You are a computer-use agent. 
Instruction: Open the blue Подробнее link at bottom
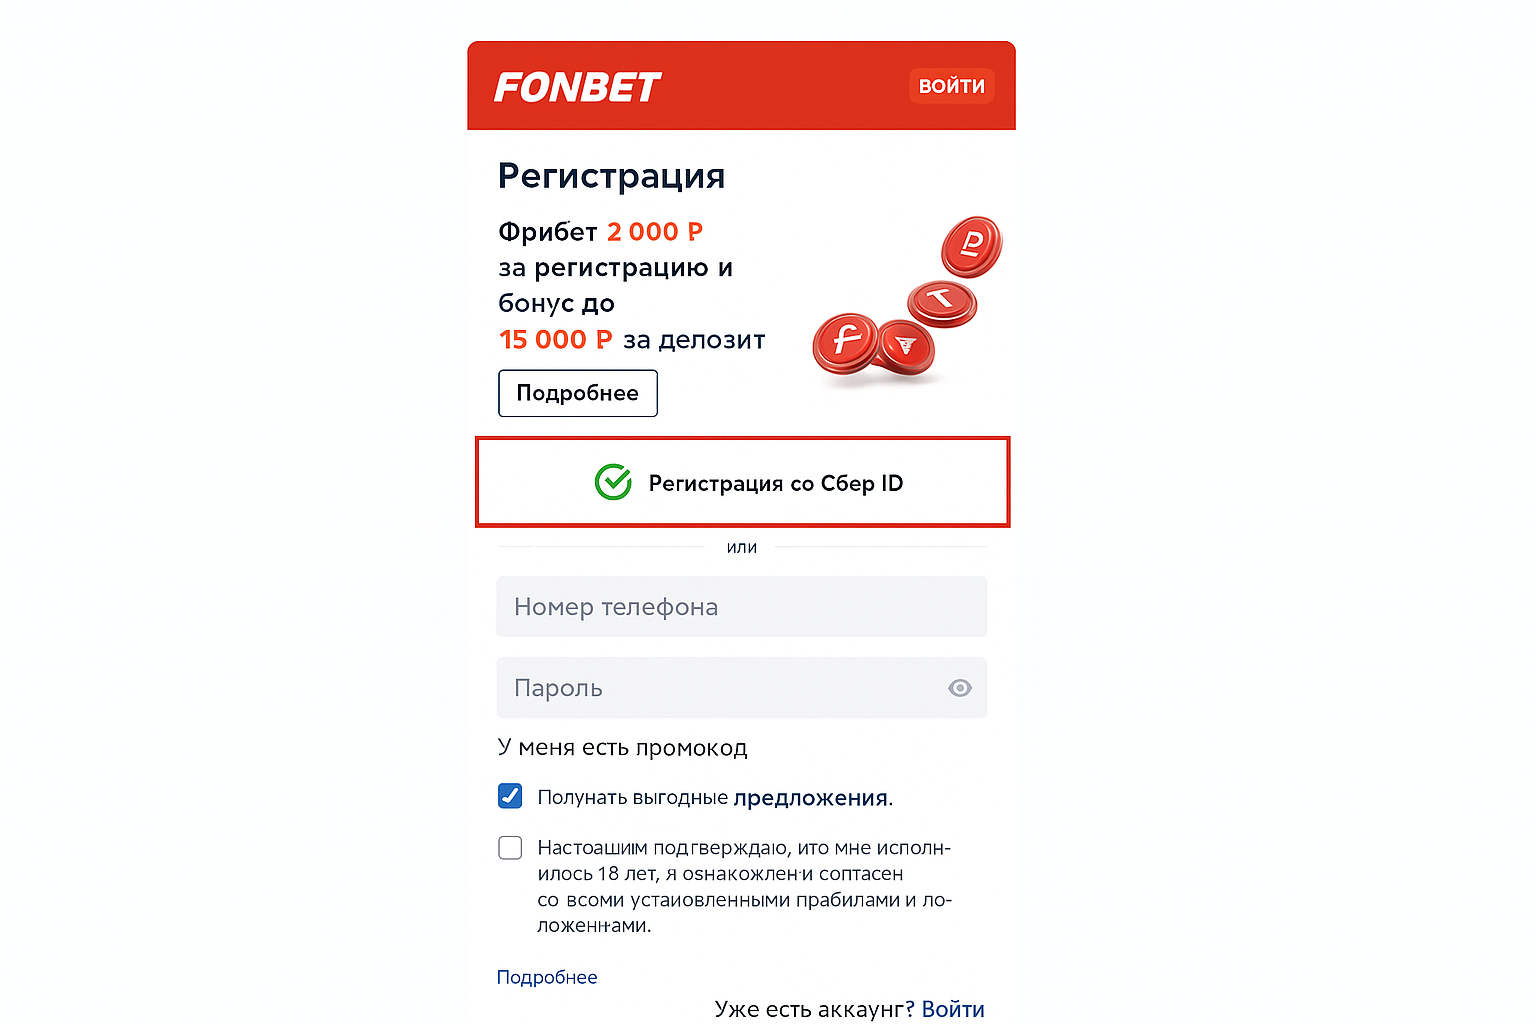547,977
